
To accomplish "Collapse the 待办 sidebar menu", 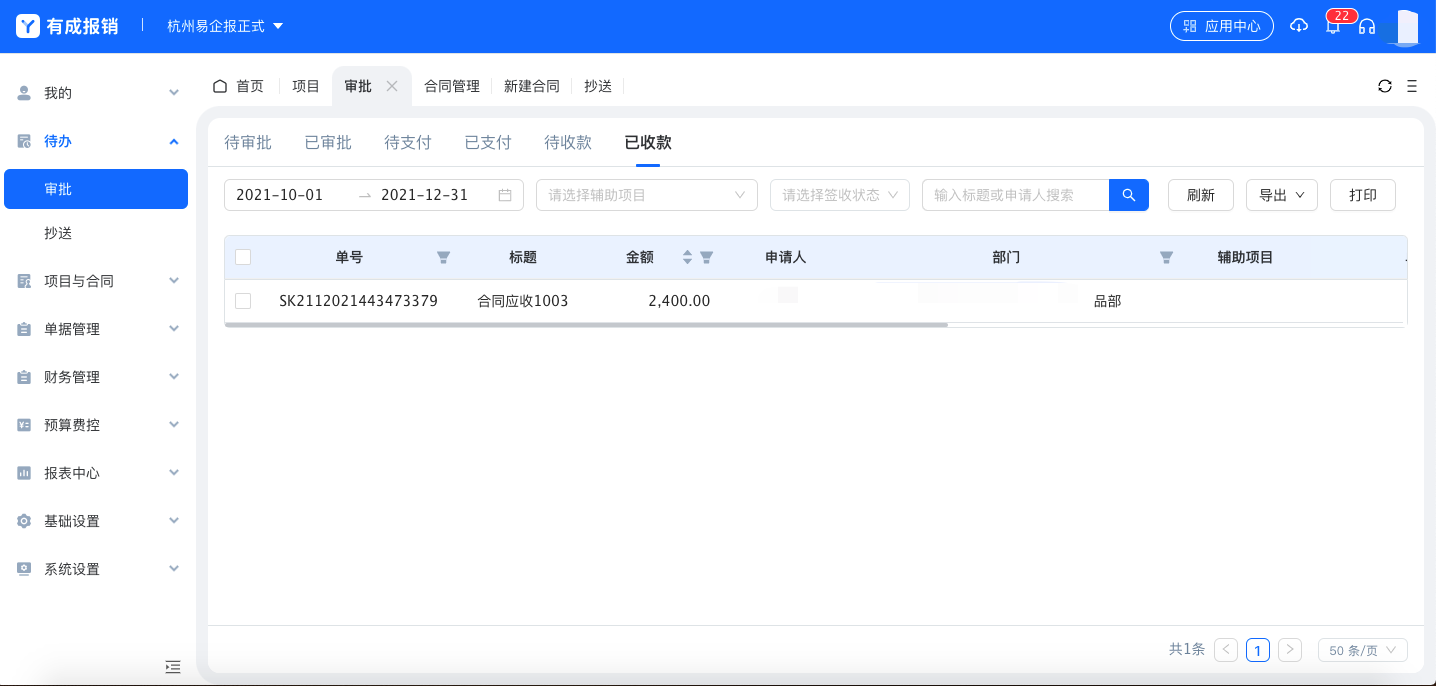I will 174,141.
